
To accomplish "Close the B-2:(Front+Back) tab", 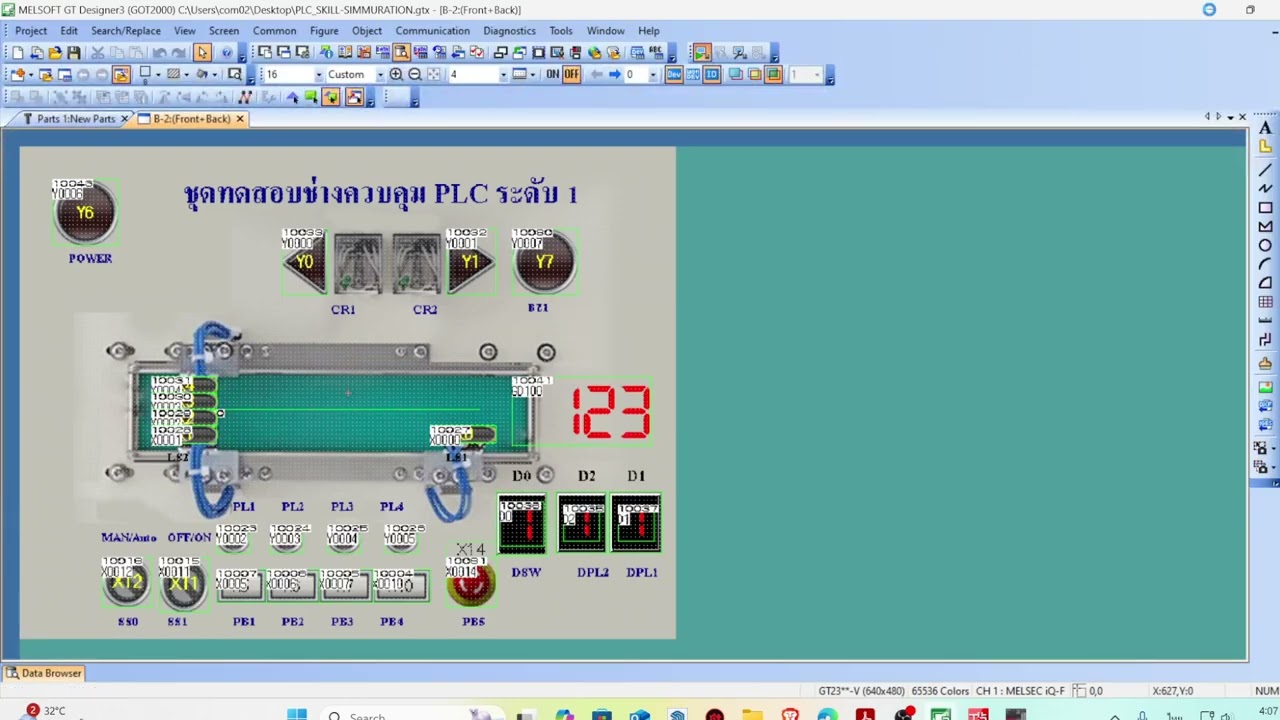I will tap(240, 119).
